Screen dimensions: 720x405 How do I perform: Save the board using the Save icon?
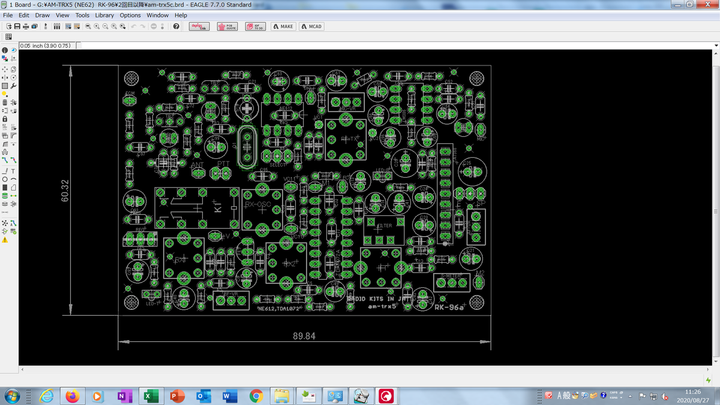16,26
